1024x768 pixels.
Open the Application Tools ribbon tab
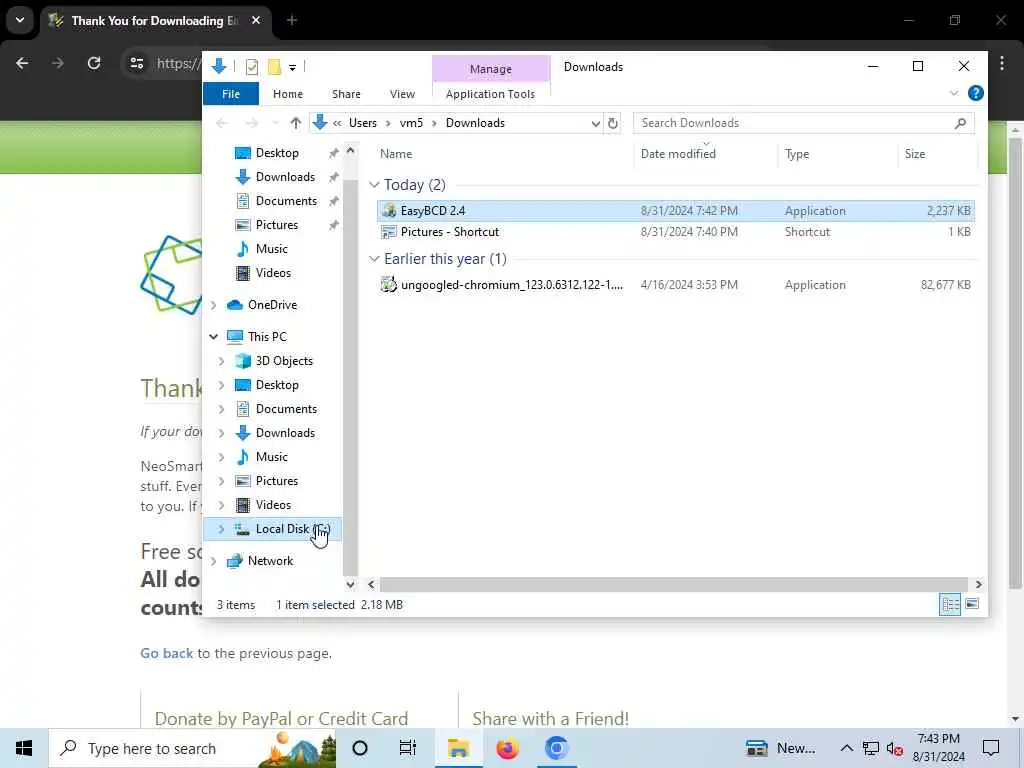[x=490, y=94]
